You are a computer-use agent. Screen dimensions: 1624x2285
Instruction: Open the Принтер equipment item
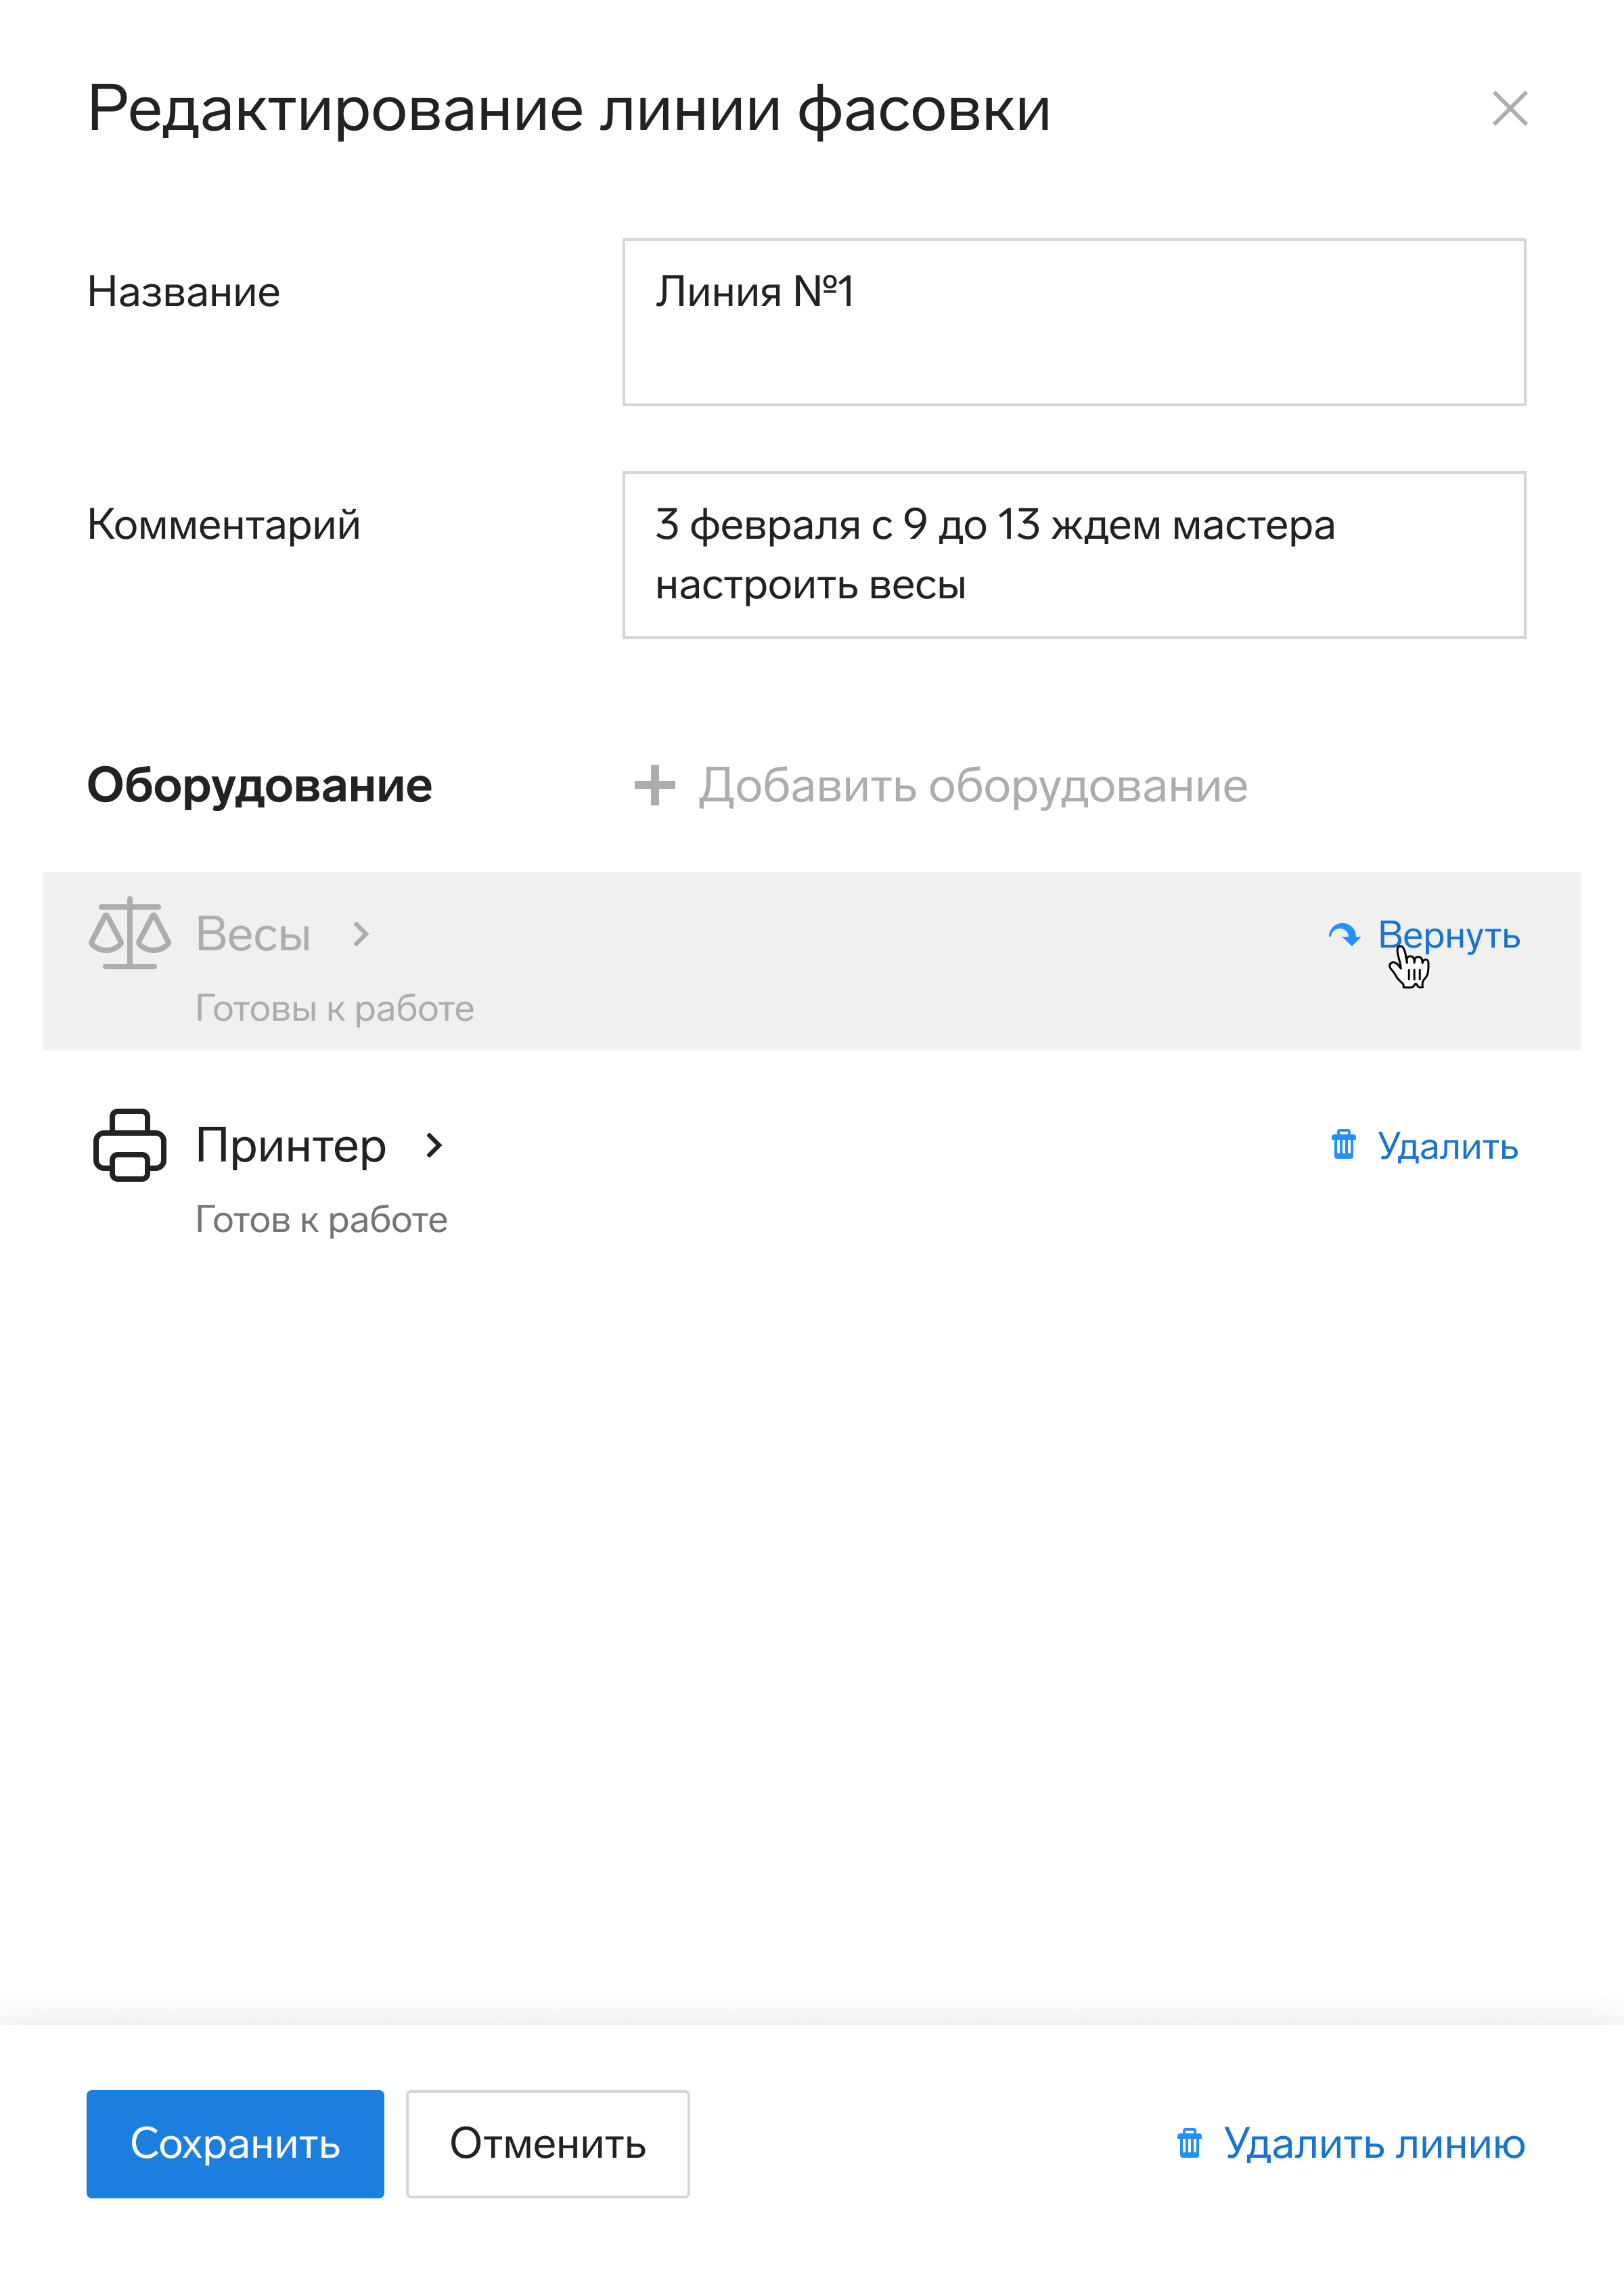[291, 1145]
